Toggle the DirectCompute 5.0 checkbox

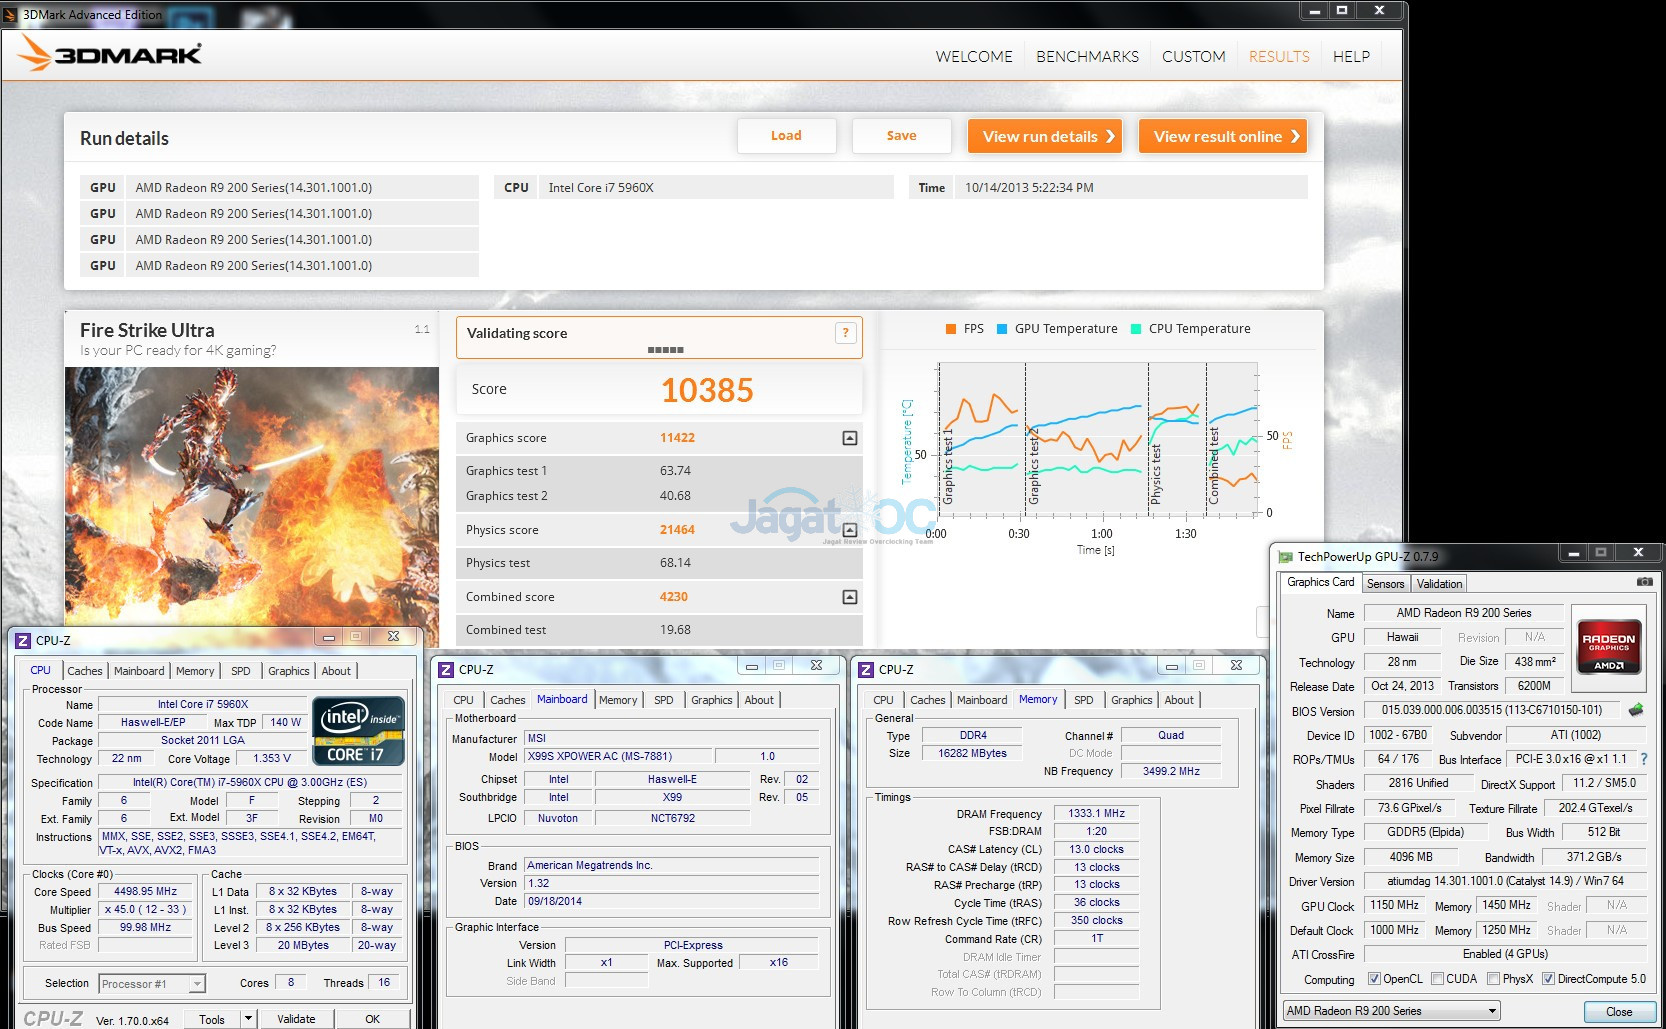point(1548,979)
